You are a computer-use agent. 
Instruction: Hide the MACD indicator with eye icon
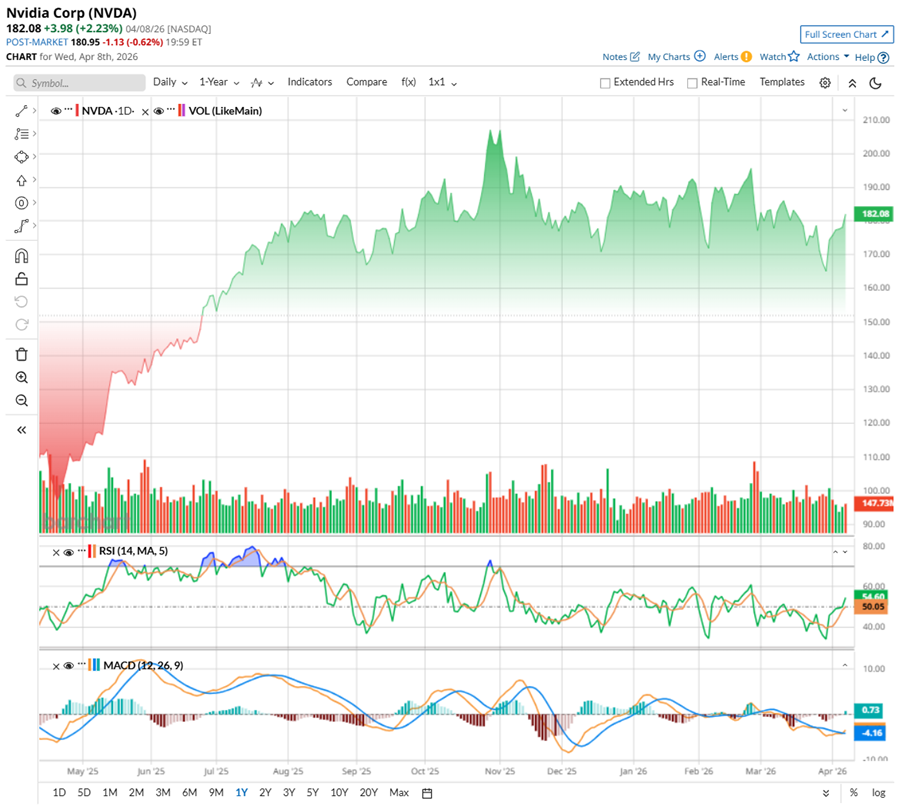pyautogui.click(x=68, y=666)
